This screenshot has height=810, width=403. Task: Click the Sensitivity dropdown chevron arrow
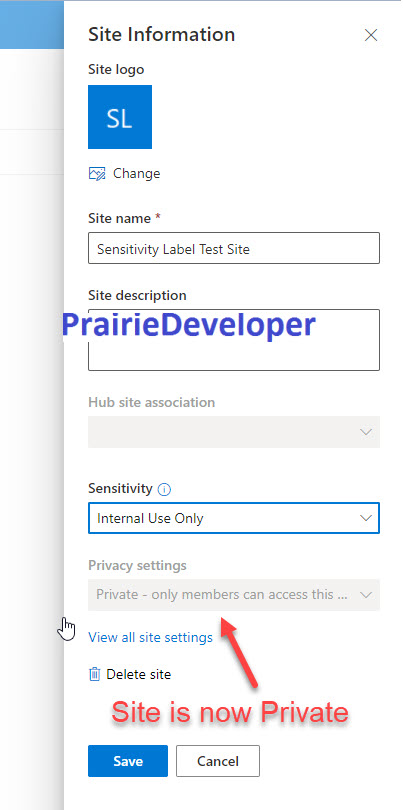pos(366,518)
